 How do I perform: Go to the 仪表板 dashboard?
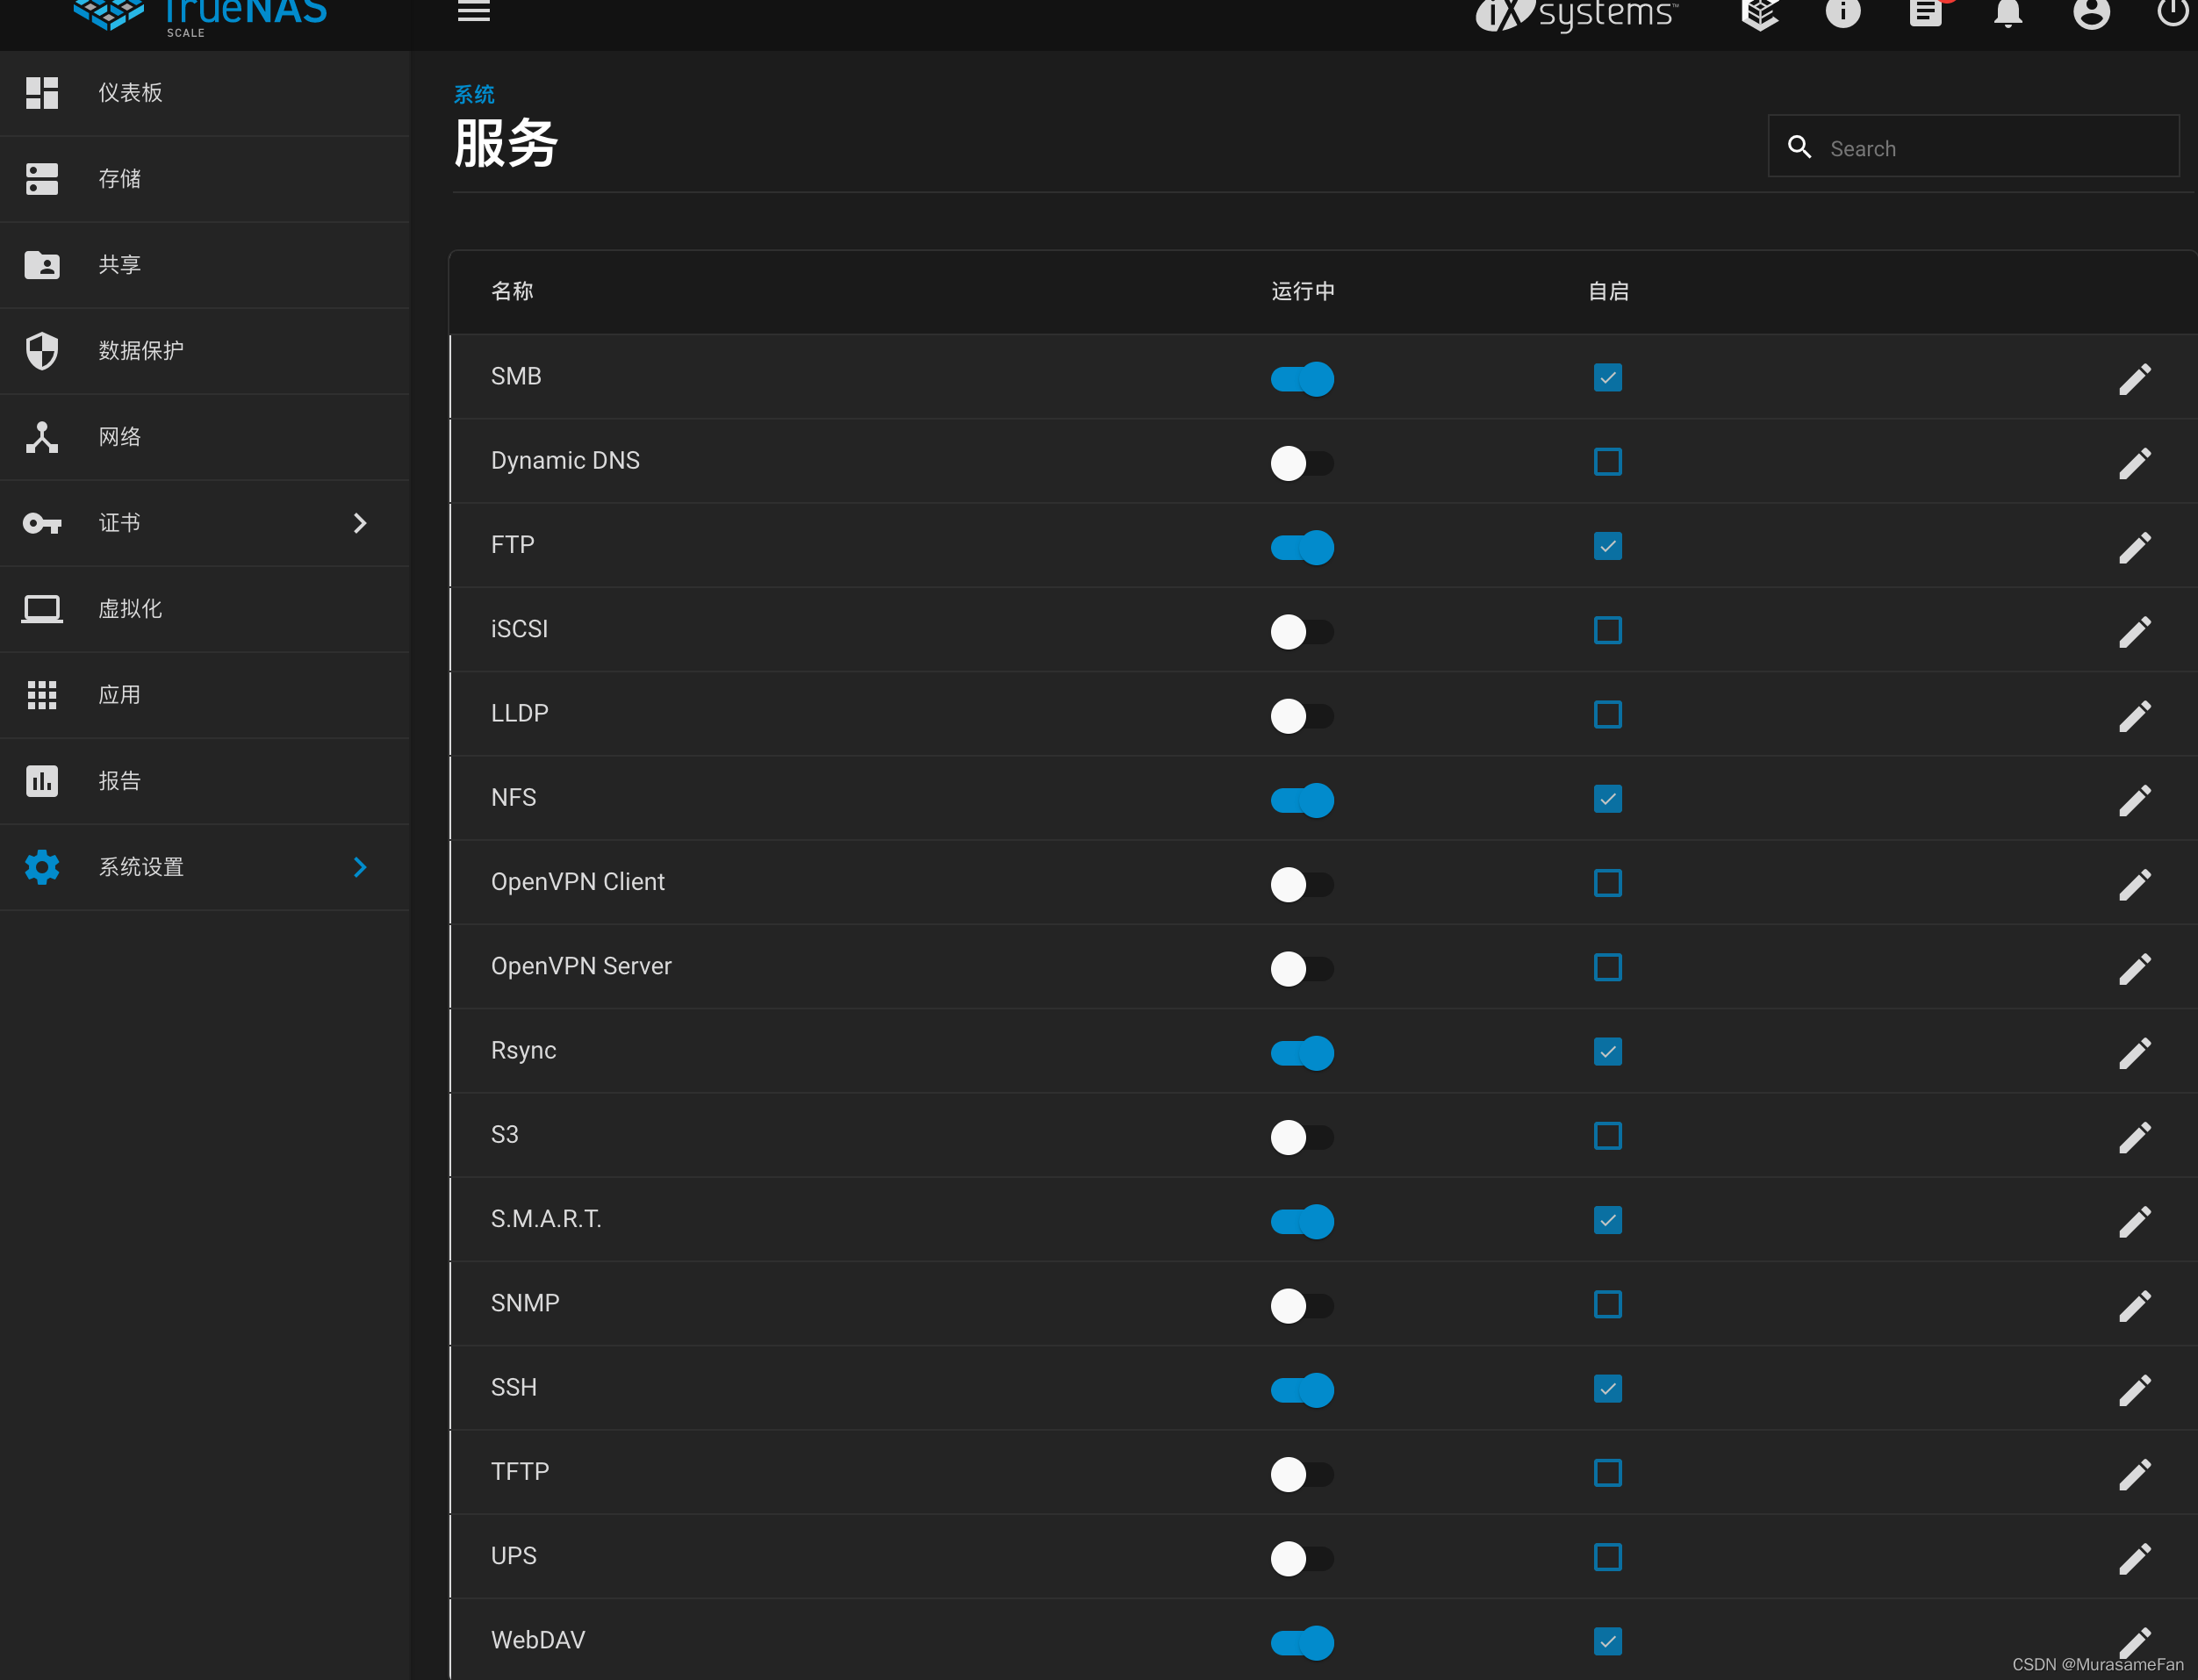pyautogui.click(x=130, y=93)
